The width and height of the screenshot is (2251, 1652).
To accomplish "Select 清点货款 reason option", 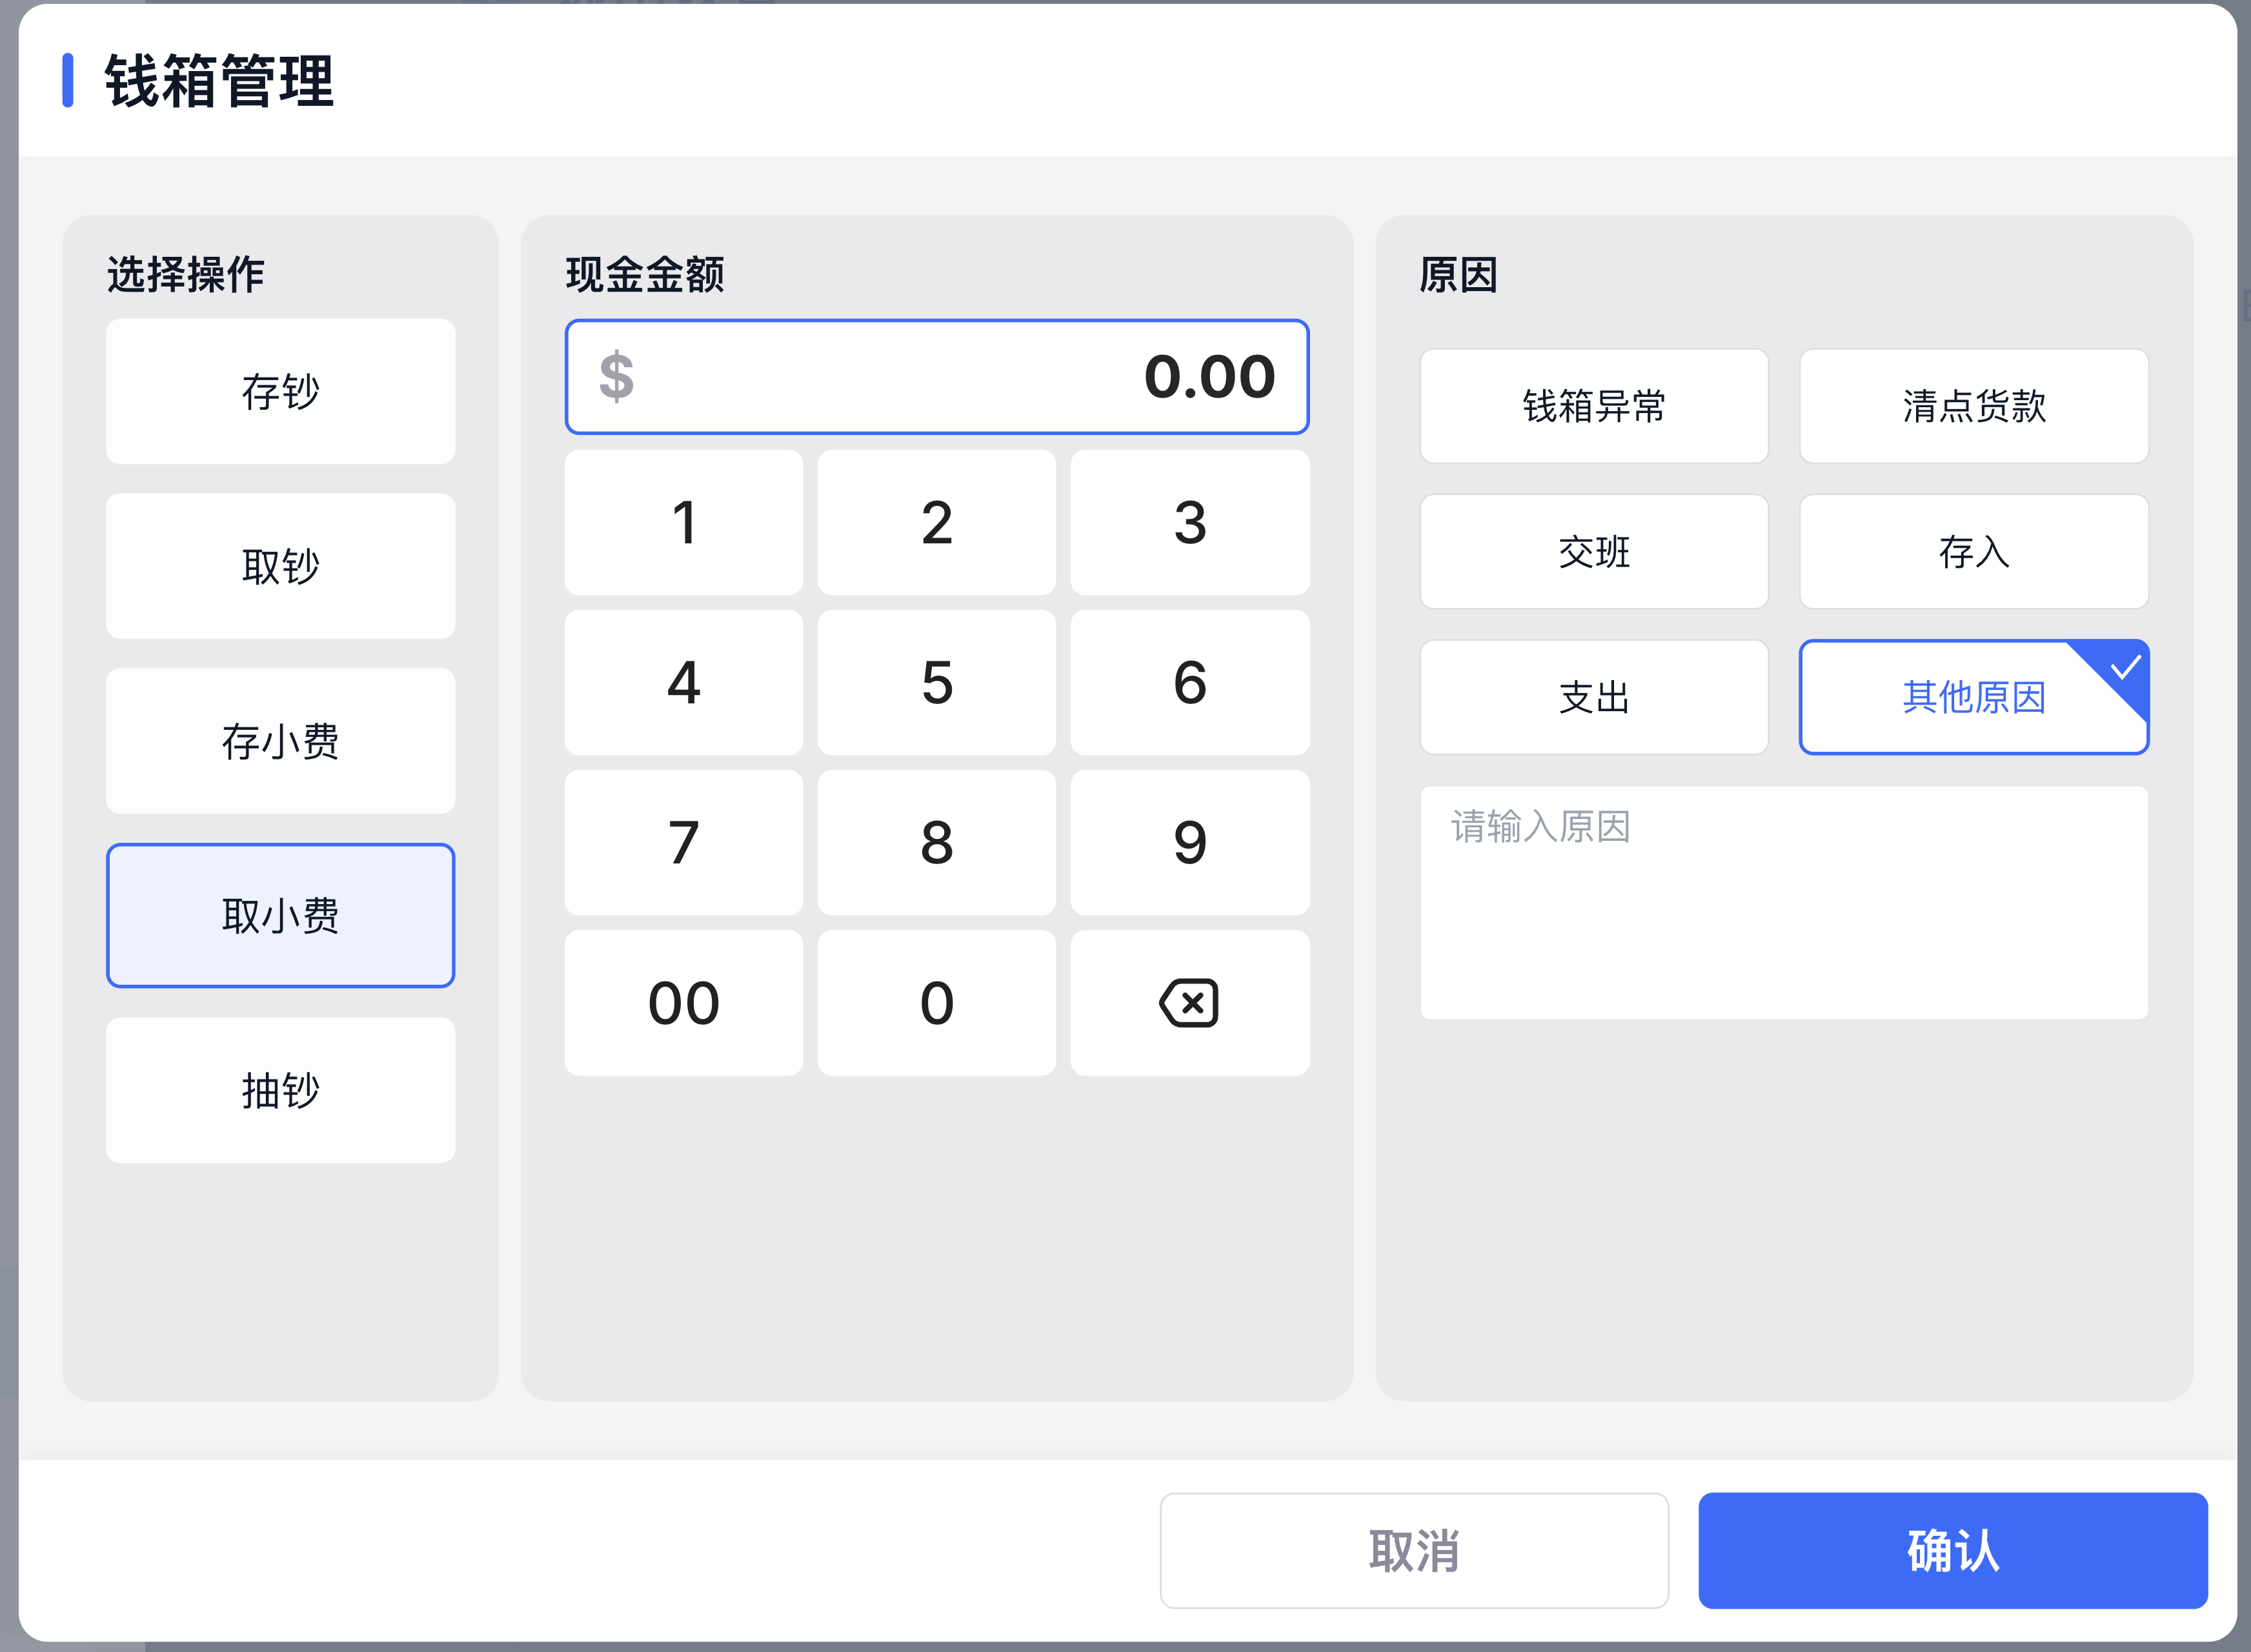I will click(1973, 406).
